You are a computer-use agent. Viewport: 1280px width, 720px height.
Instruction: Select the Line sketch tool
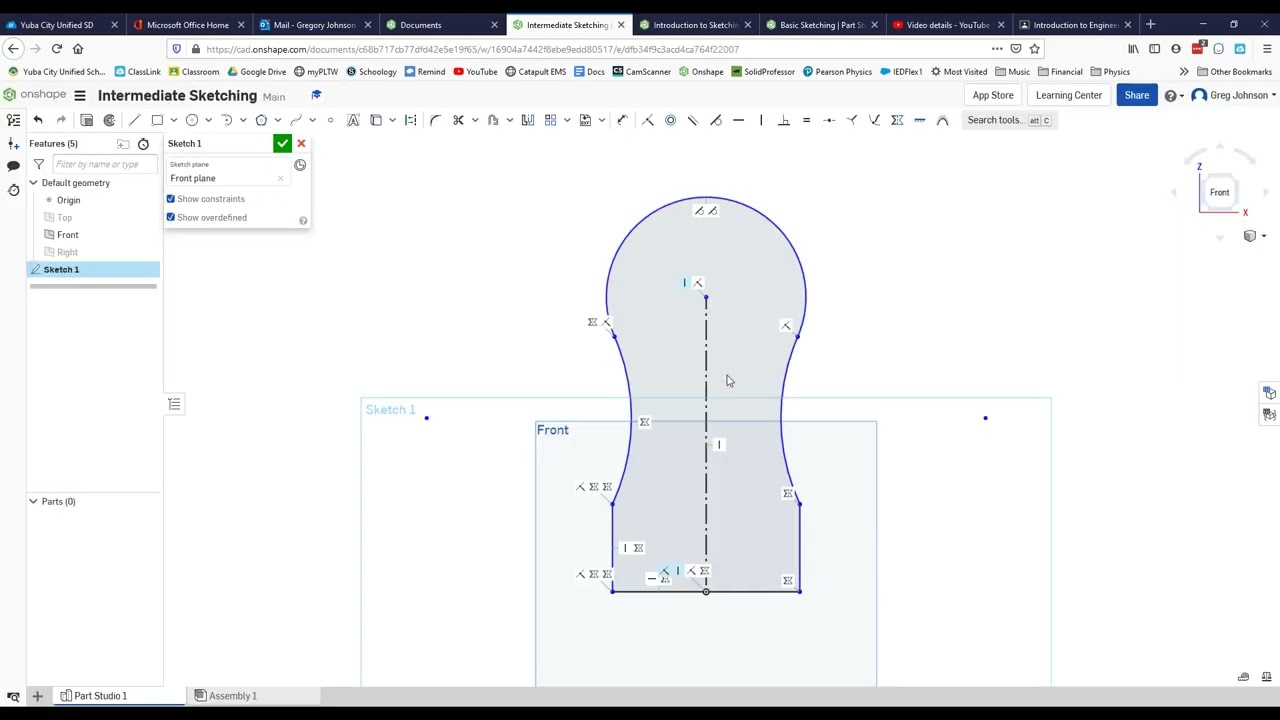134,120
